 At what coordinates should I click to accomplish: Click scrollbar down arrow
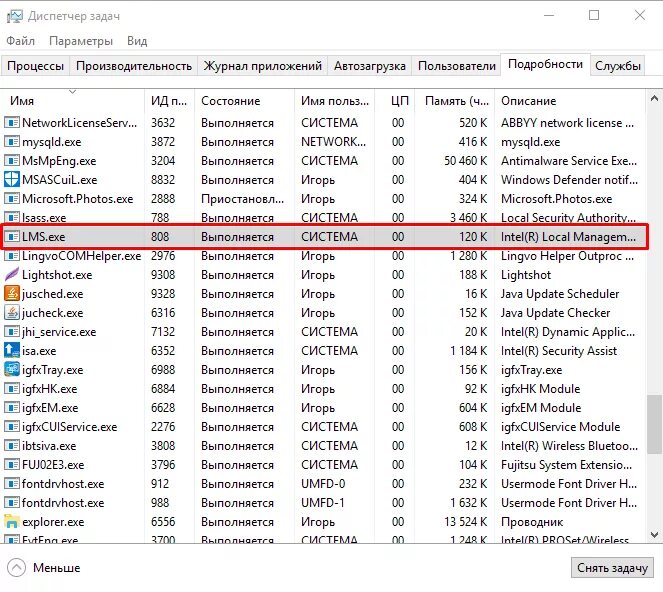coord(654,534)
